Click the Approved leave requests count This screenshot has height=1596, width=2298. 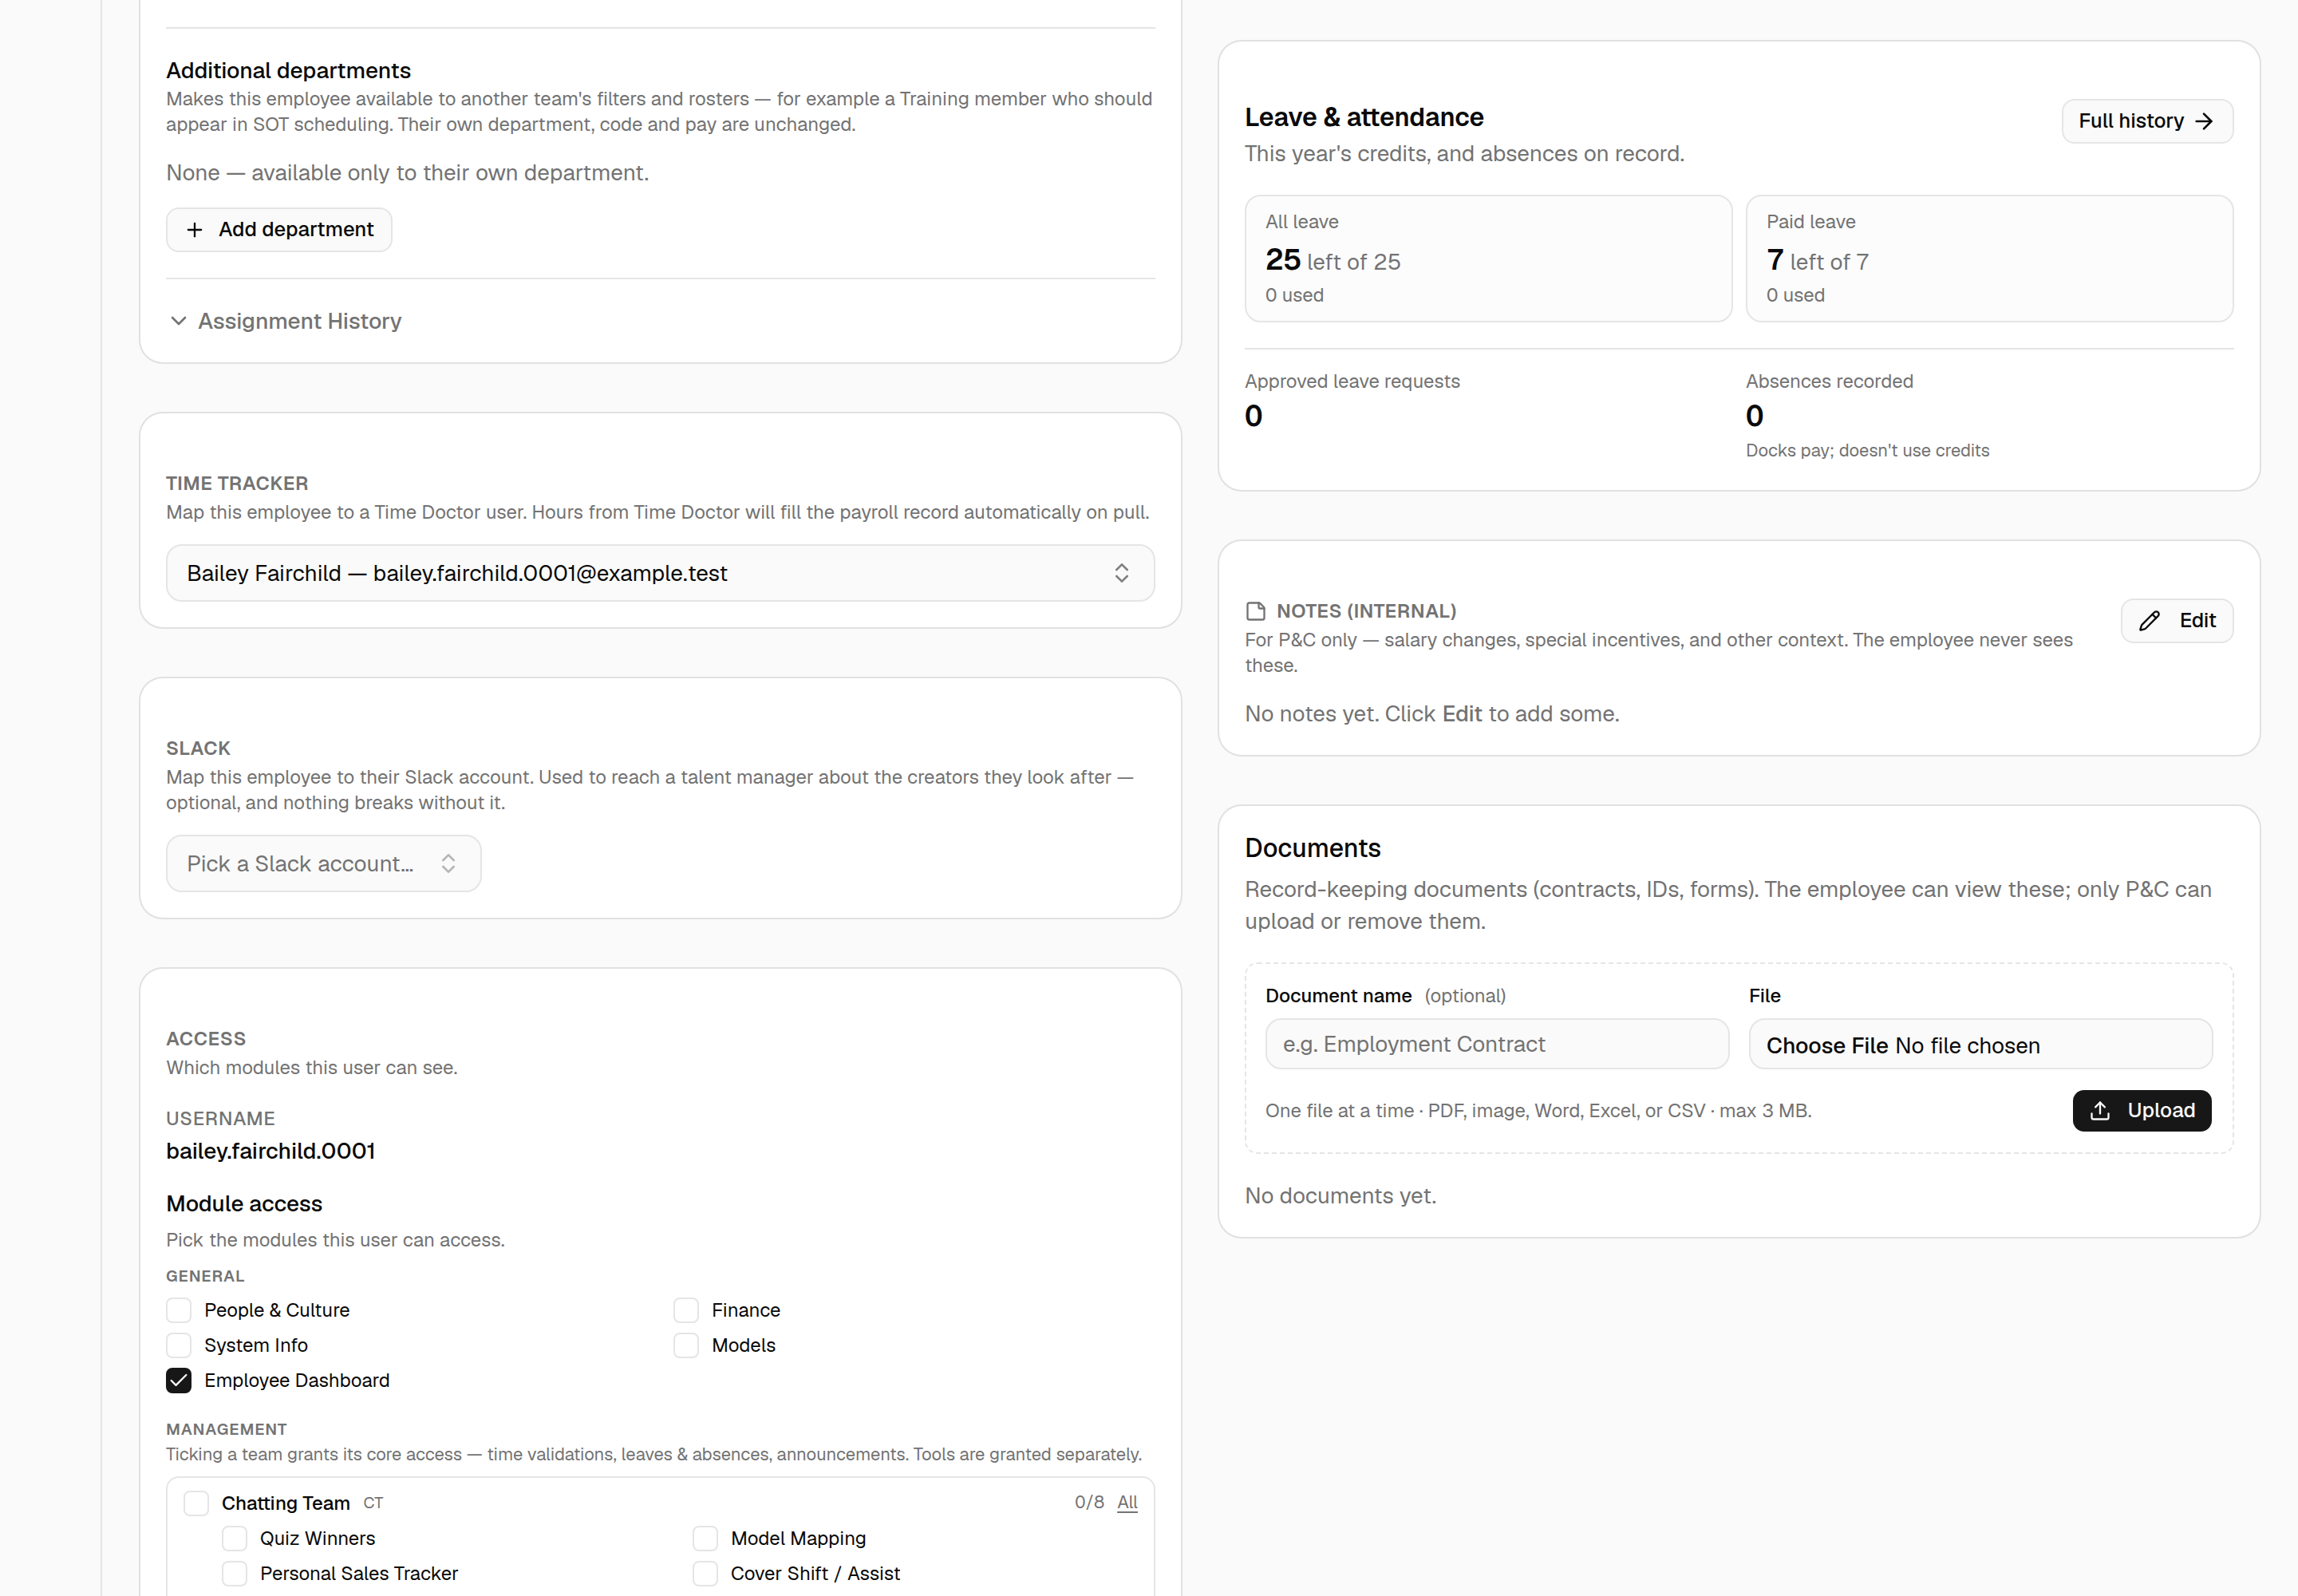(x=1254, y=416)
